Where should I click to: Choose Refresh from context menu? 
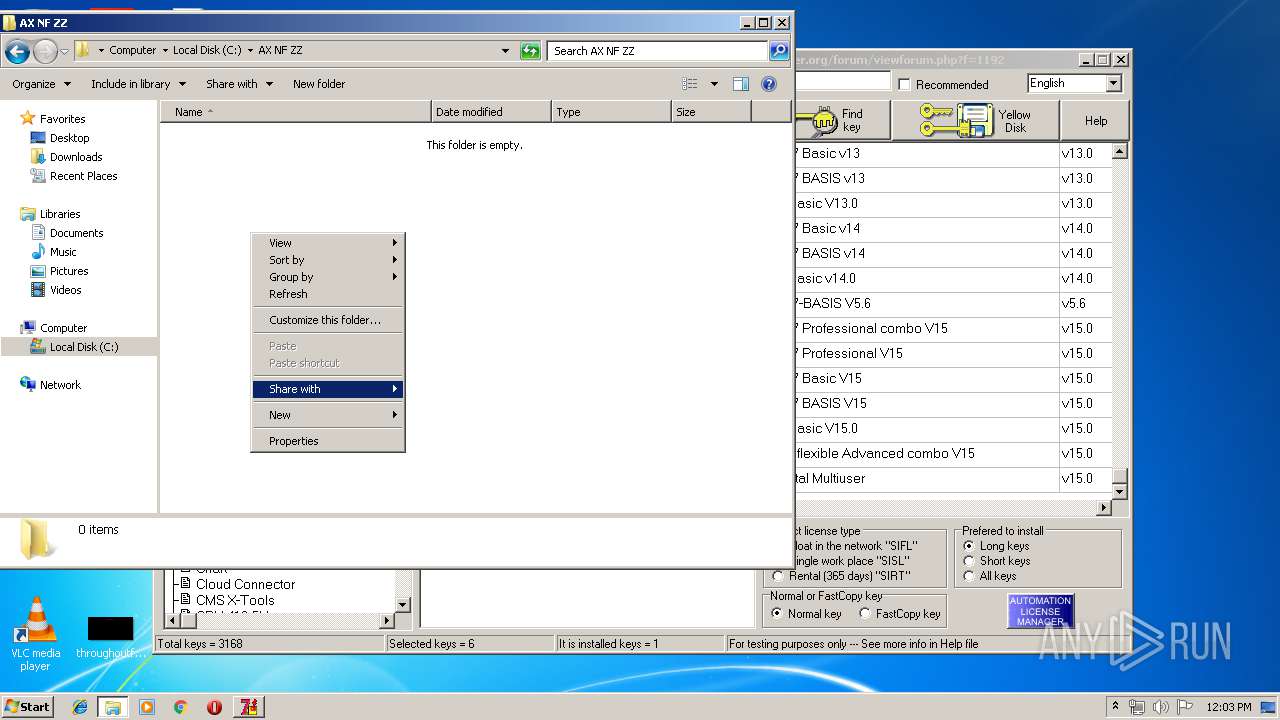click(x=328, y=294)
